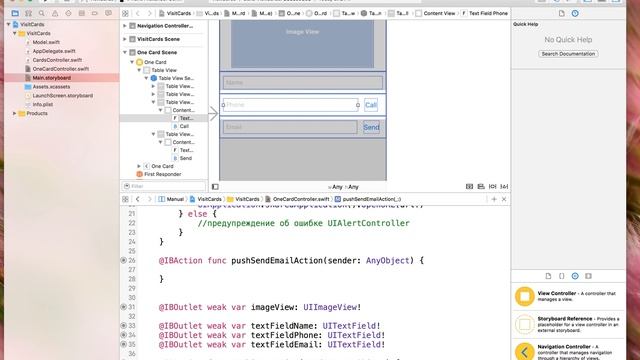Show the Object library
Viewport: 640px width, 360px height.
[575, 276]
